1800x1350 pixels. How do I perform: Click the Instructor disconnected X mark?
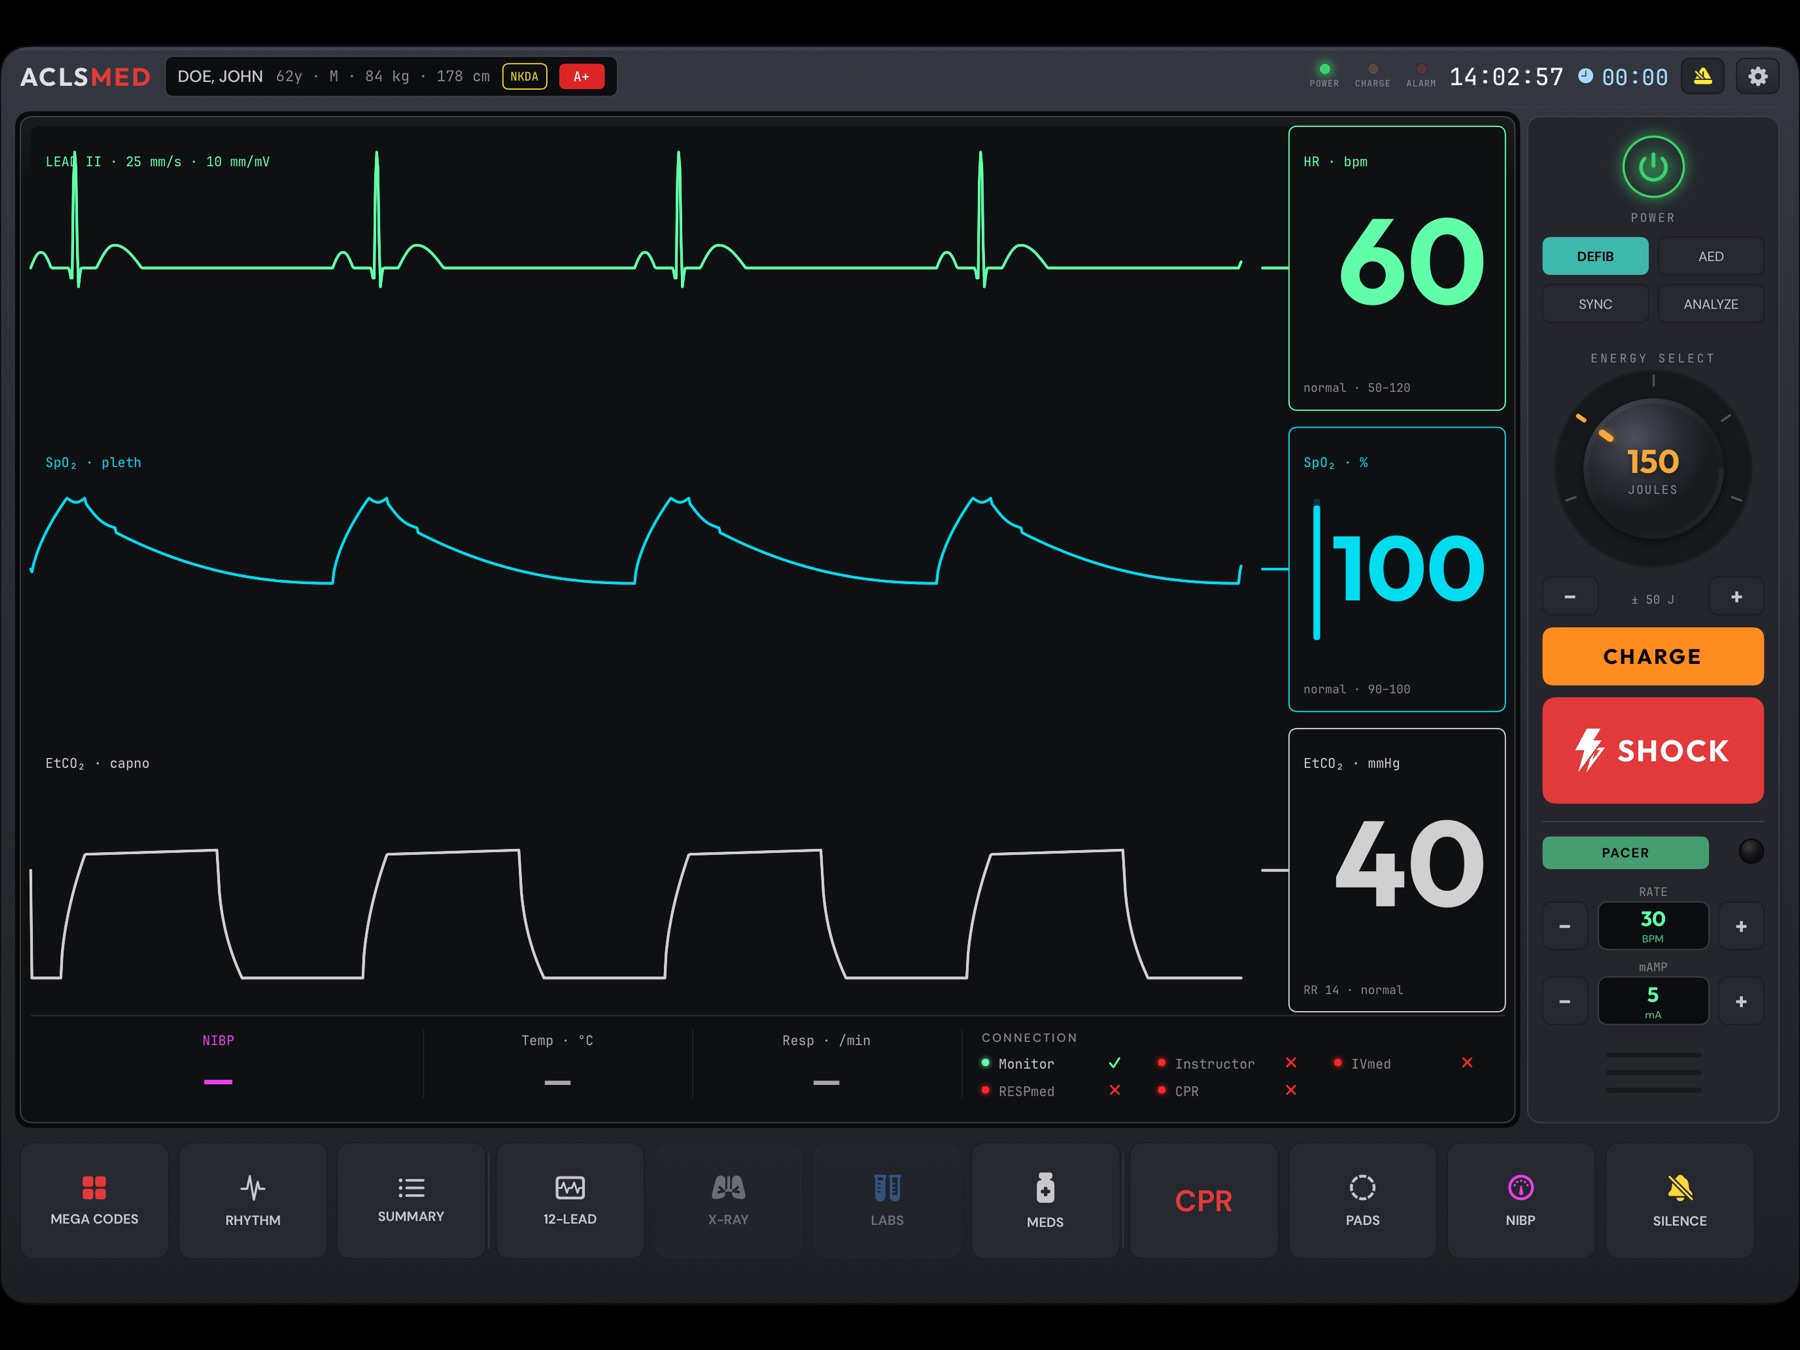coord(1291,1063)
